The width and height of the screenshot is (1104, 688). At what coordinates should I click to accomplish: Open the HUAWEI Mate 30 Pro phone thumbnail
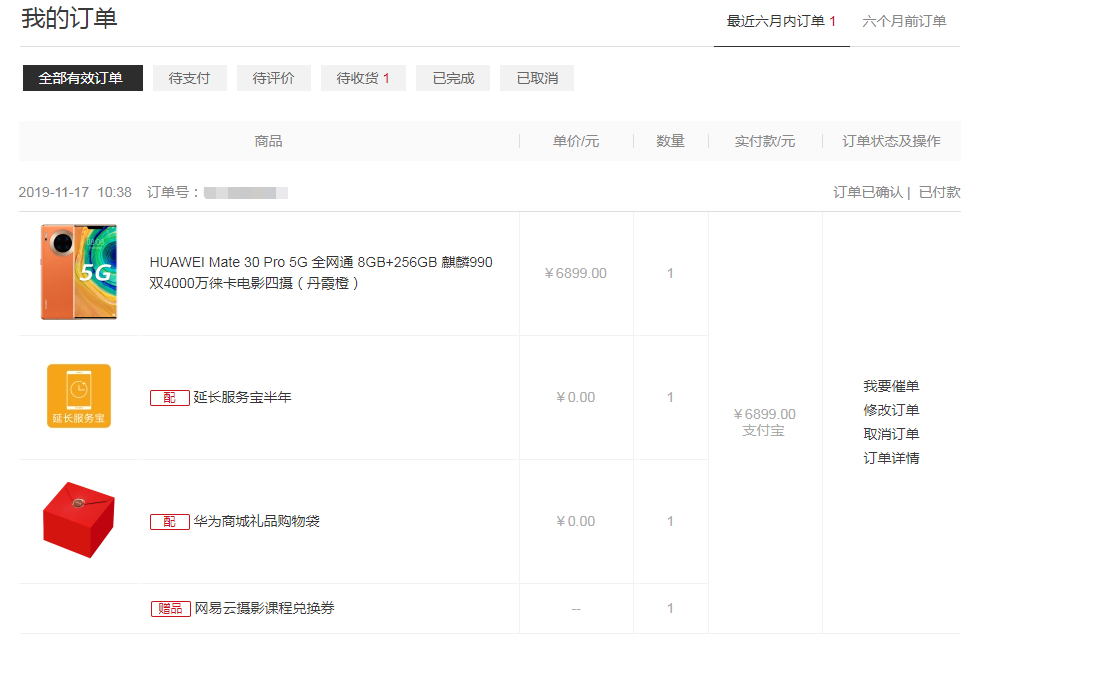coord(79,272)
